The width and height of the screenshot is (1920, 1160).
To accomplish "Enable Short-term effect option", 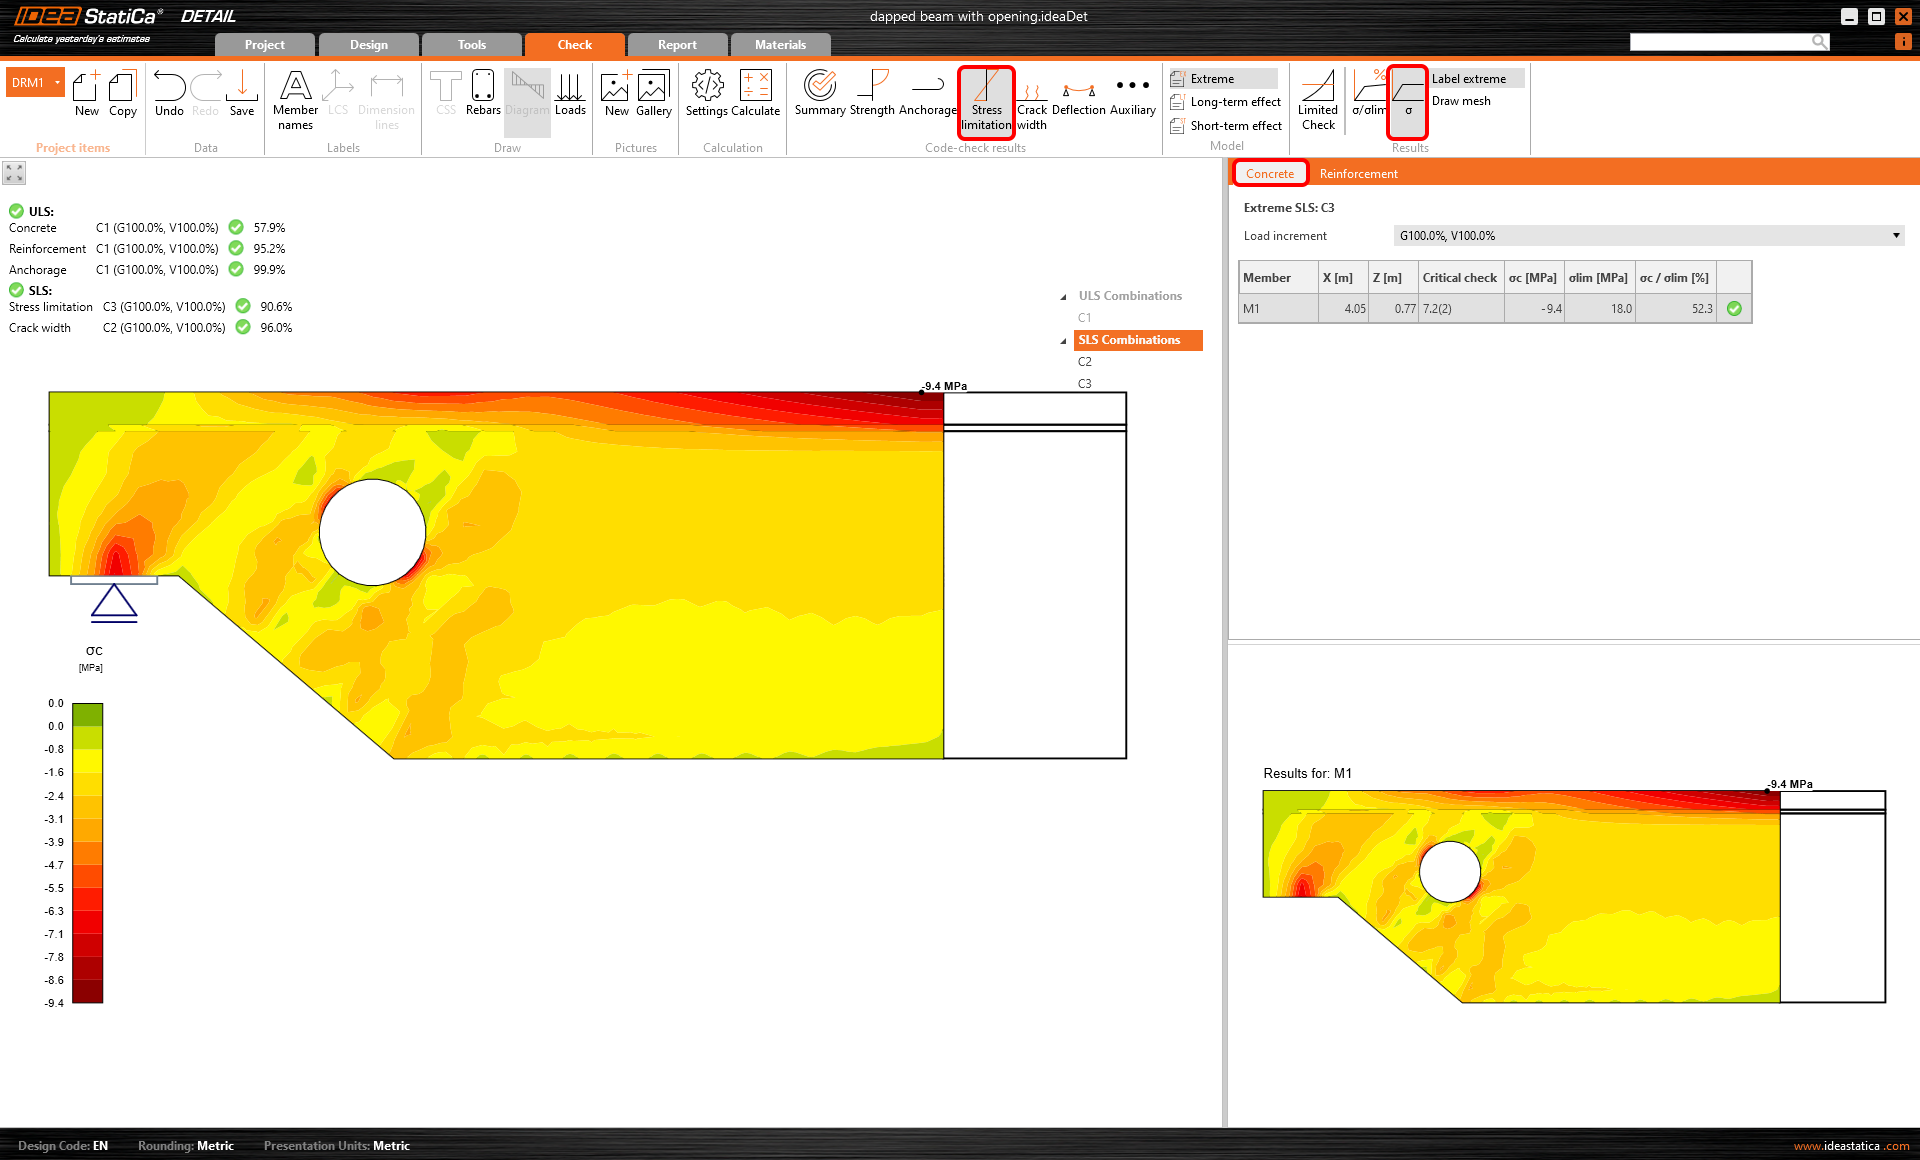I will pyautogui.click(x=1235, y=126).
